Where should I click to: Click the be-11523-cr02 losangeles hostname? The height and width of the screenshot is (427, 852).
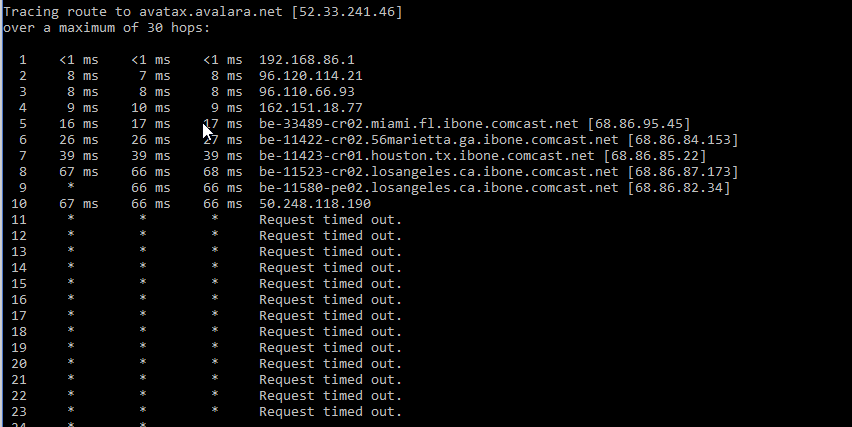pos(438,172)
